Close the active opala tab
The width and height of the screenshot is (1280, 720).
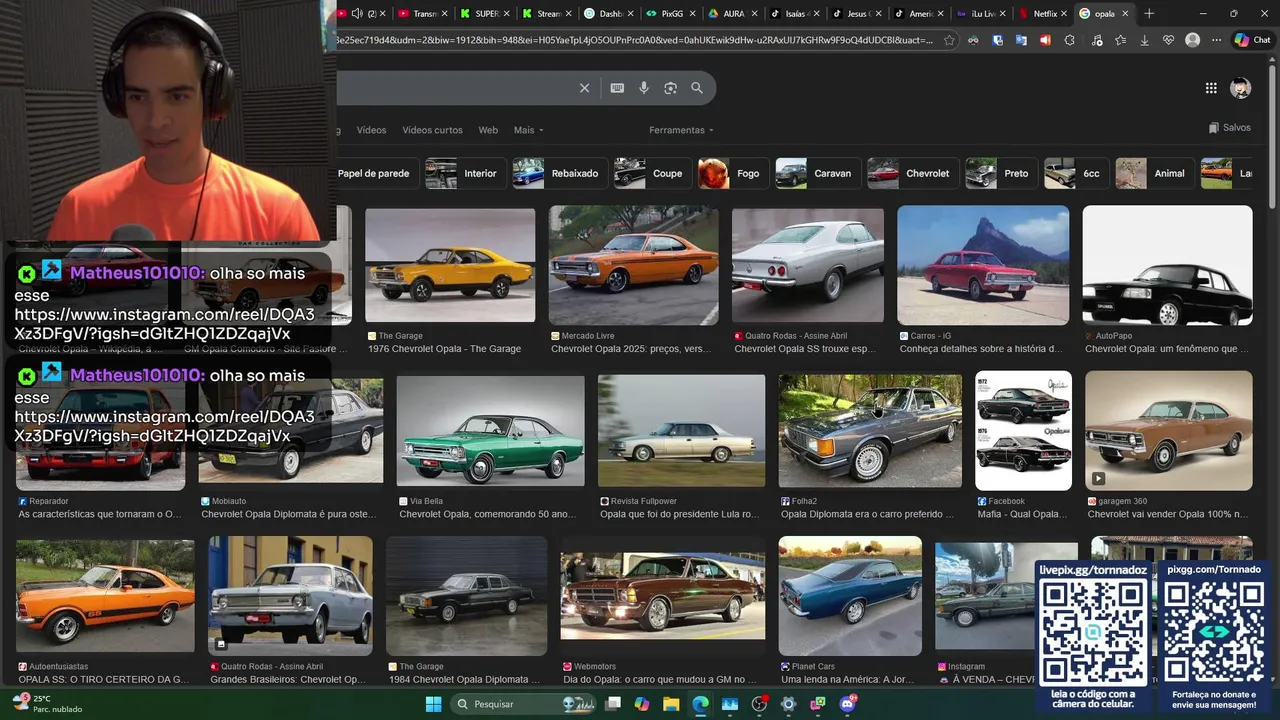1125,14
